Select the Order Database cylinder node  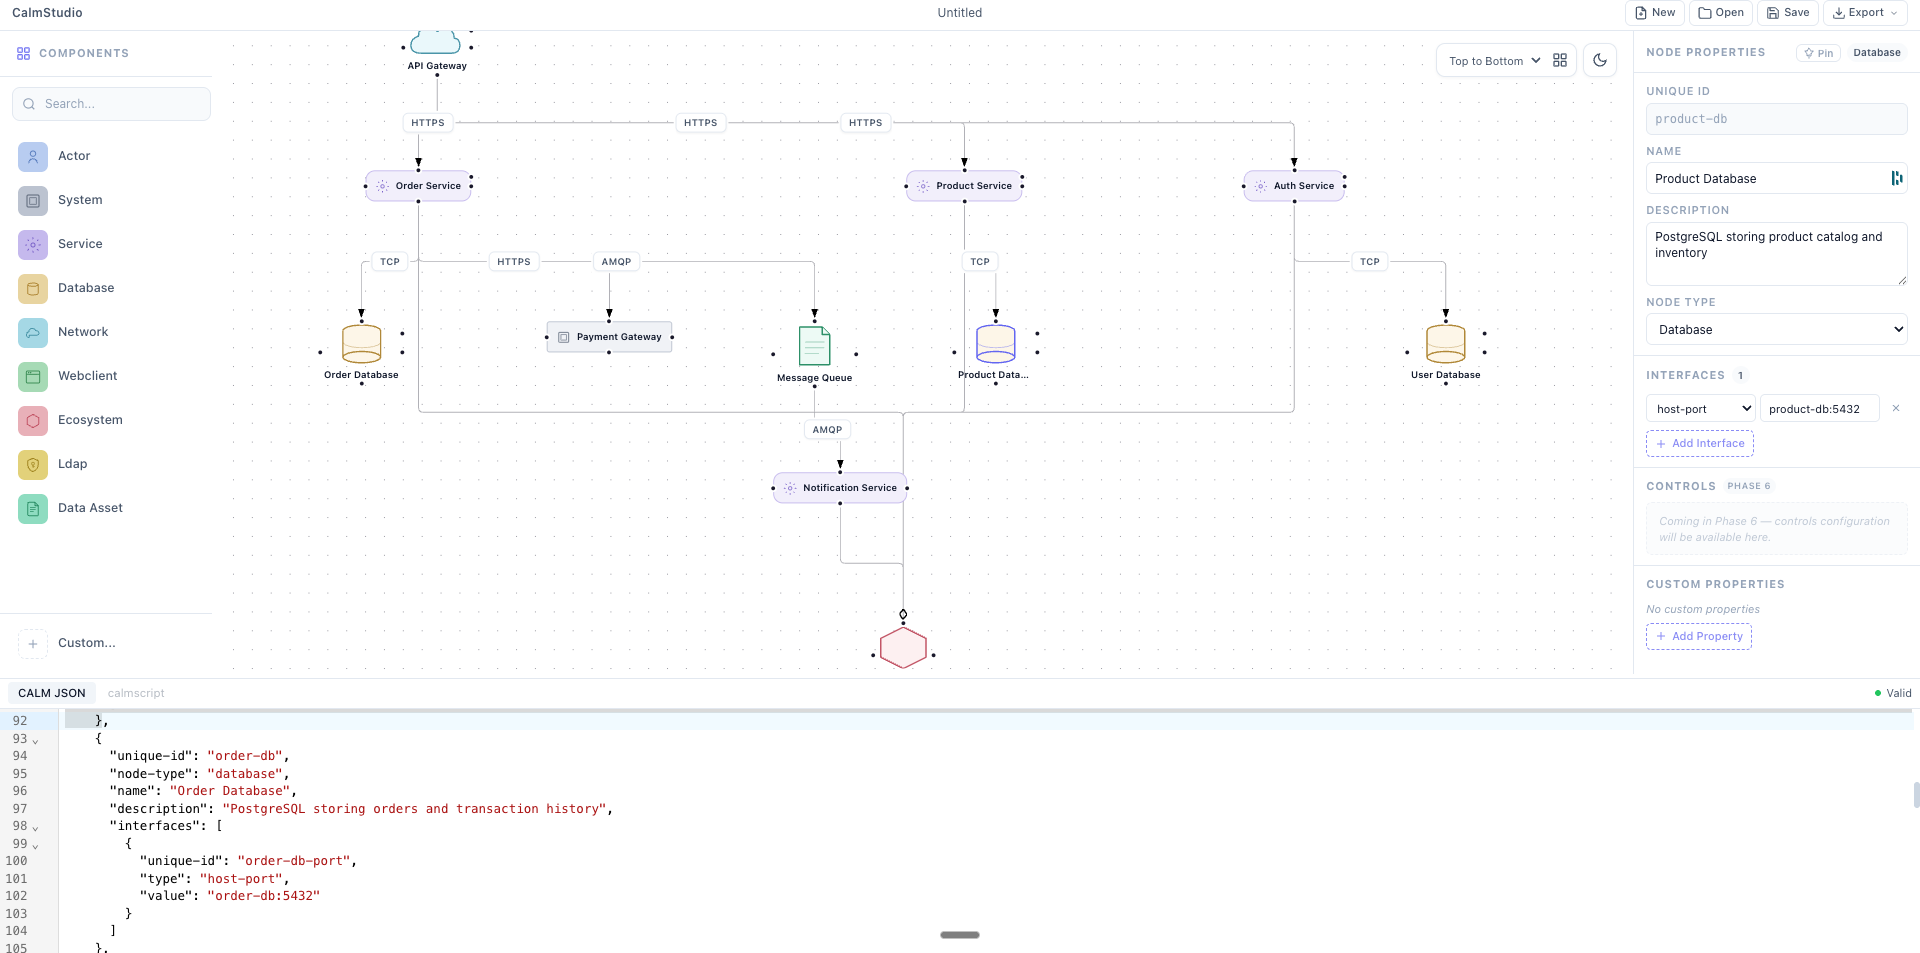click(x=361, y=343)
